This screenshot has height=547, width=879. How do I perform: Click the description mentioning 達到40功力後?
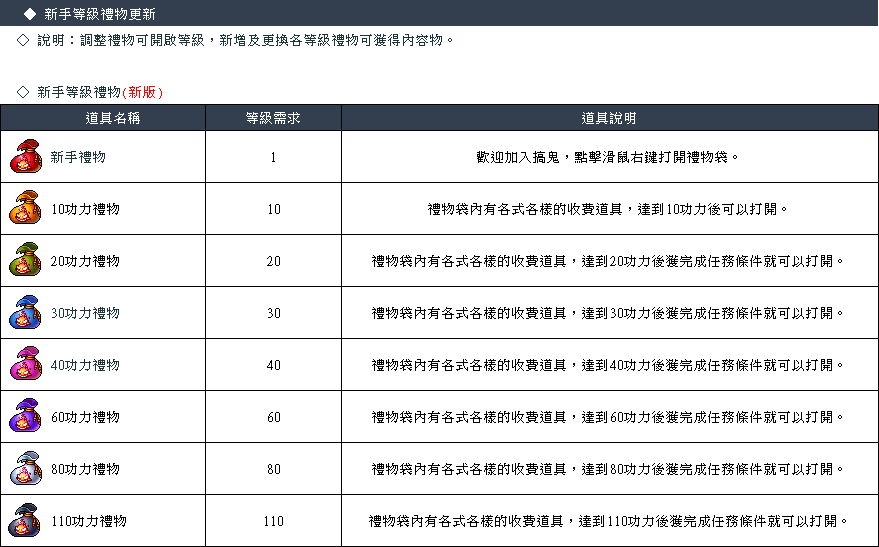pyautogui.click(x=608, y=365)
